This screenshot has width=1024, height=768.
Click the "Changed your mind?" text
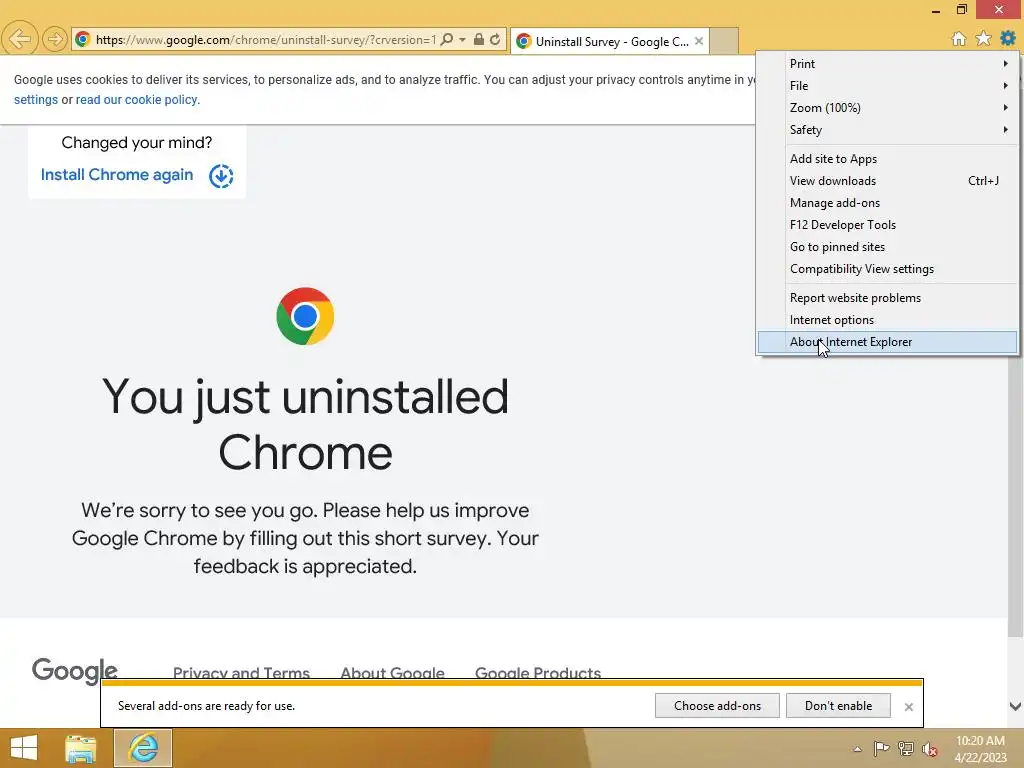click(136, 142)
